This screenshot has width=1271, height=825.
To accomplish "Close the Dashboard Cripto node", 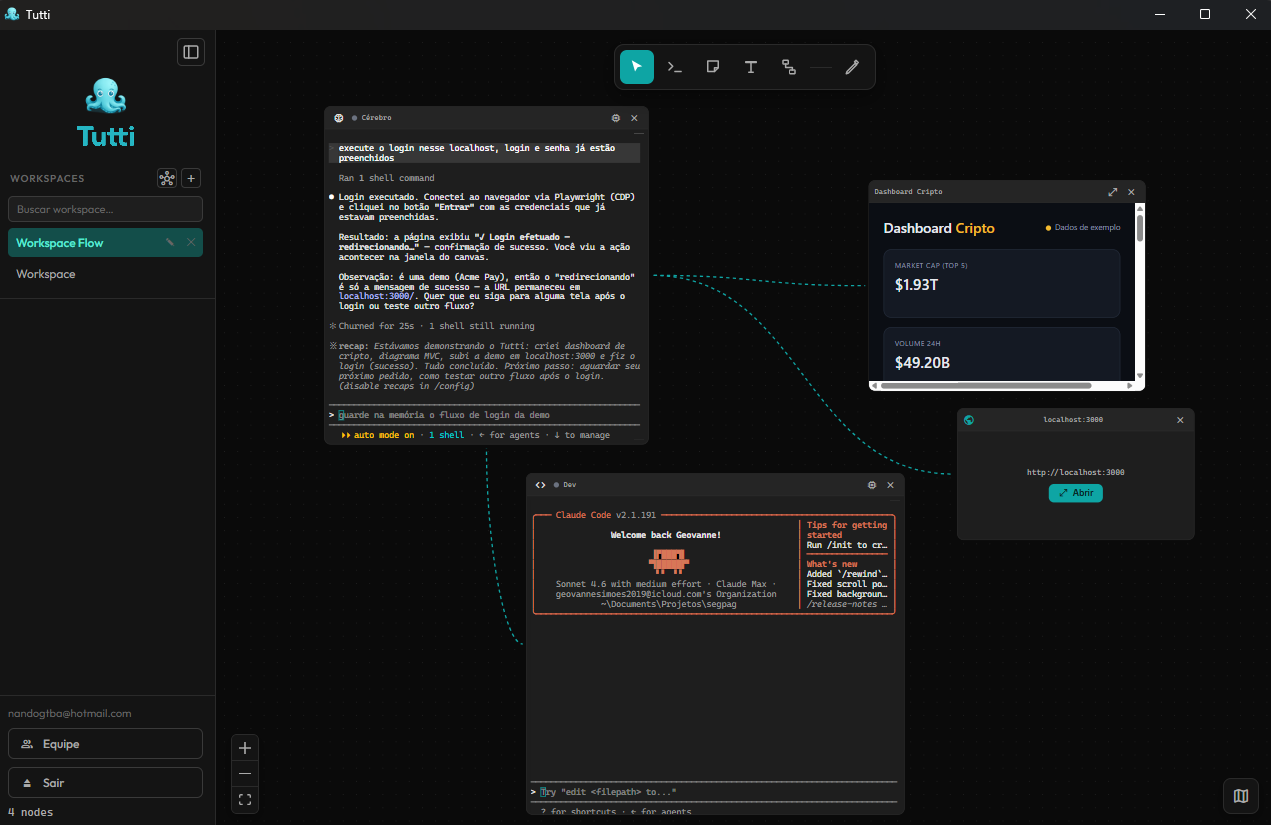I will tap(1131, 192).
